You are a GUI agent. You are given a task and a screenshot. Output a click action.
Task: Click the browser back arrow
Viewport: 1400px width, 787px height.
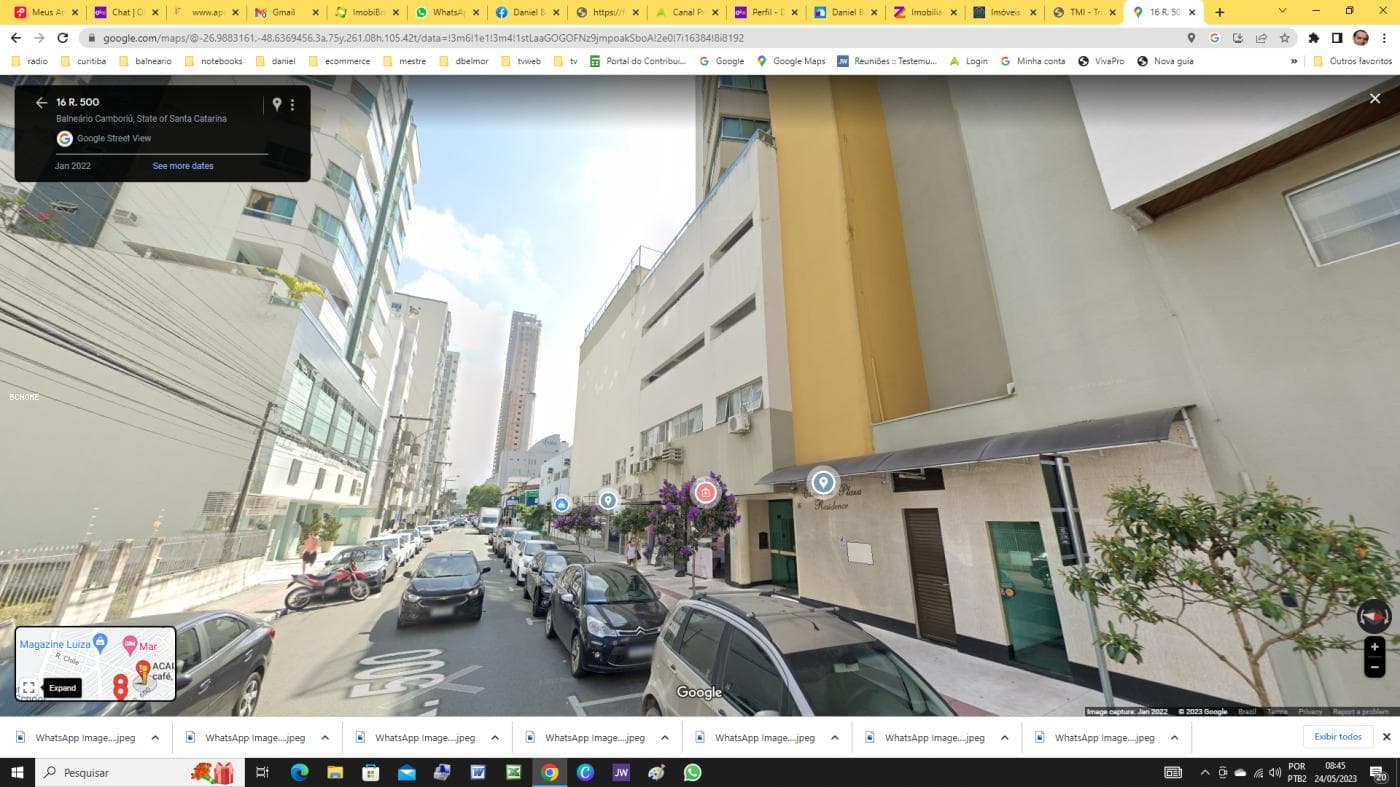point(16,38)
